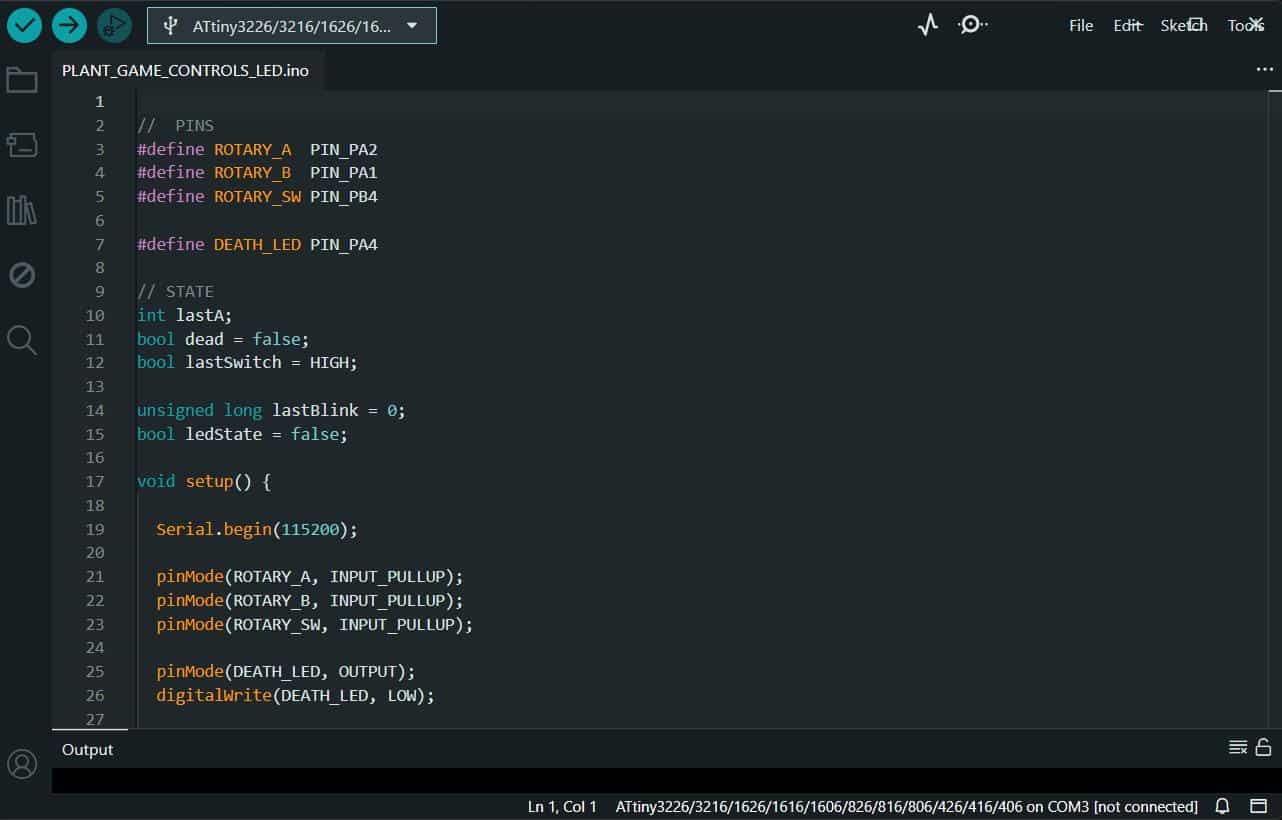Click the bool ledState = false line
The height and width of the screenshot is (820, 1282).
[243, 434]
